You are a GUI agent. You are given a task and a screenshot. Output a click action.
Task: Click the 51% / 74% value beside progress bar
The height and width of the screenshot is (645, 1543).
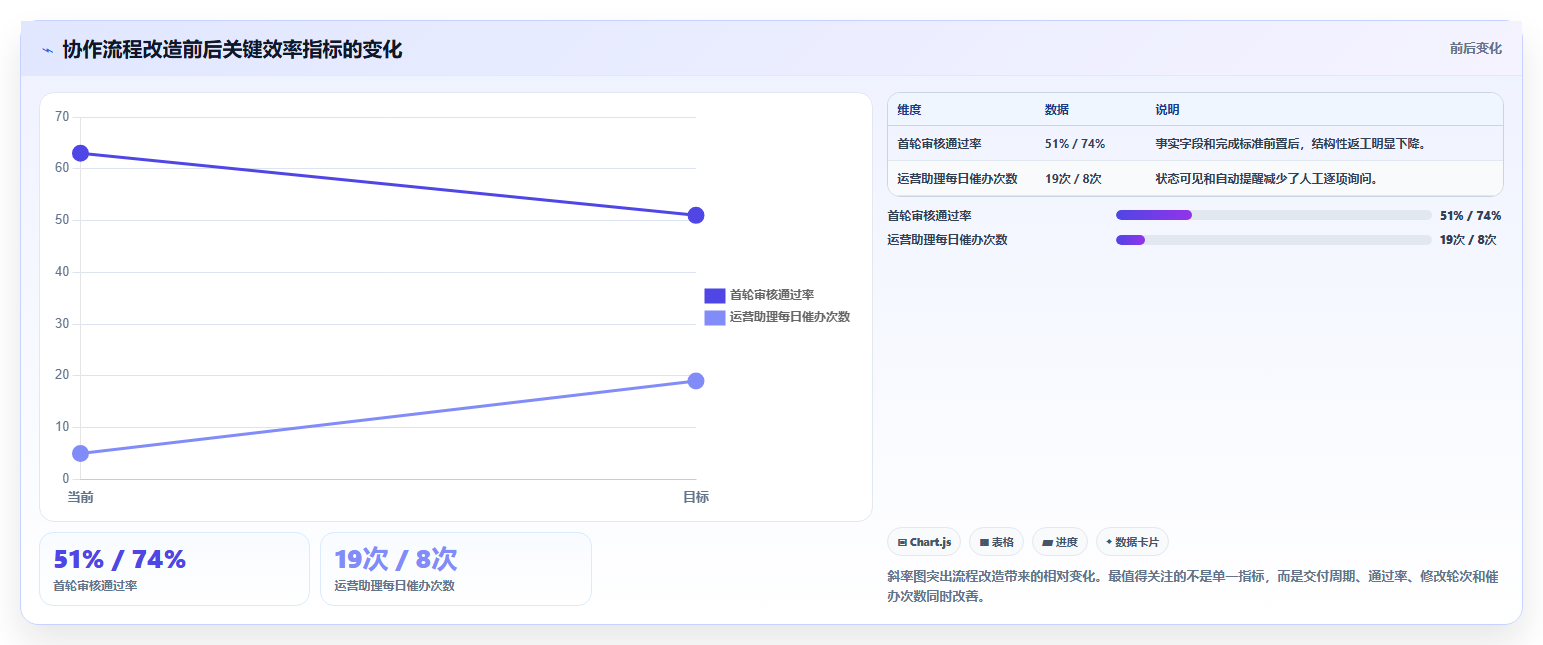click(x=1470, y=215)
